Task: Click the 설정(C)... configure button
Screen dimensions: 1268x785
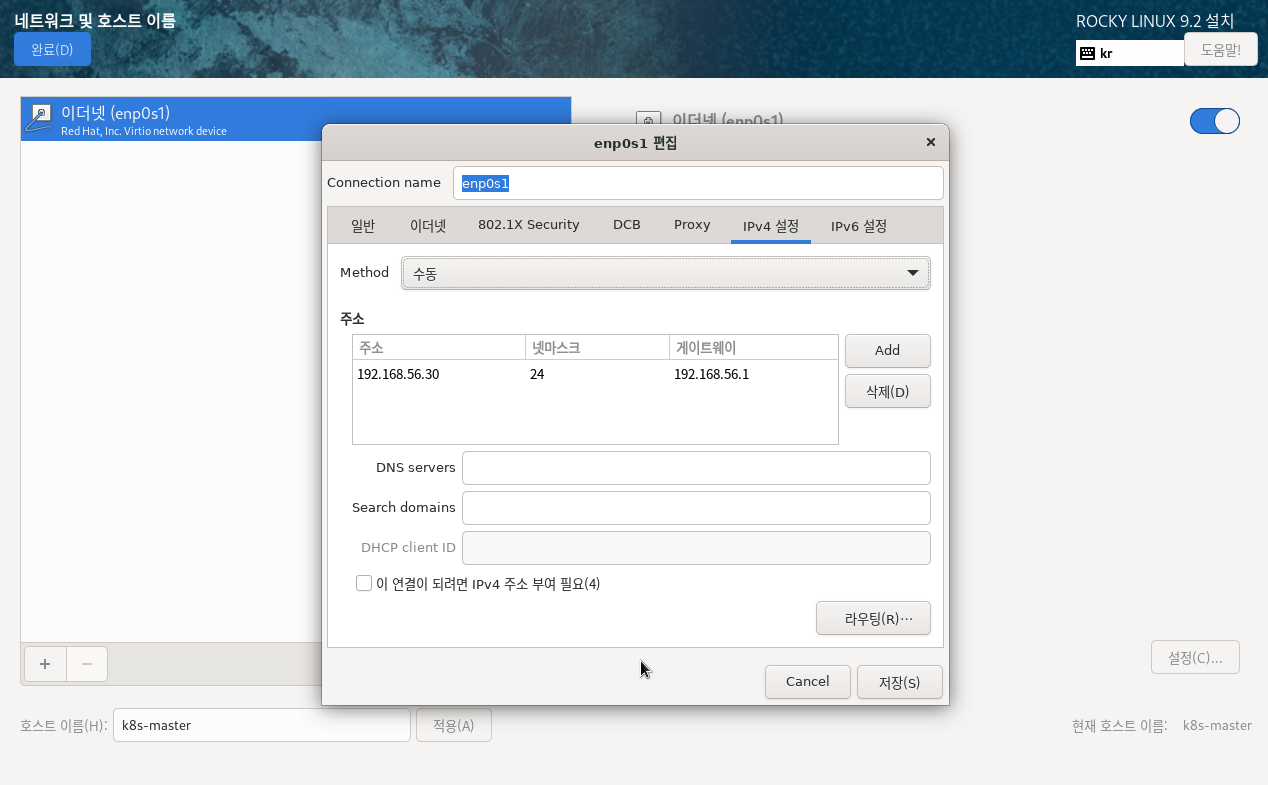Action: tap(1195, 657)
